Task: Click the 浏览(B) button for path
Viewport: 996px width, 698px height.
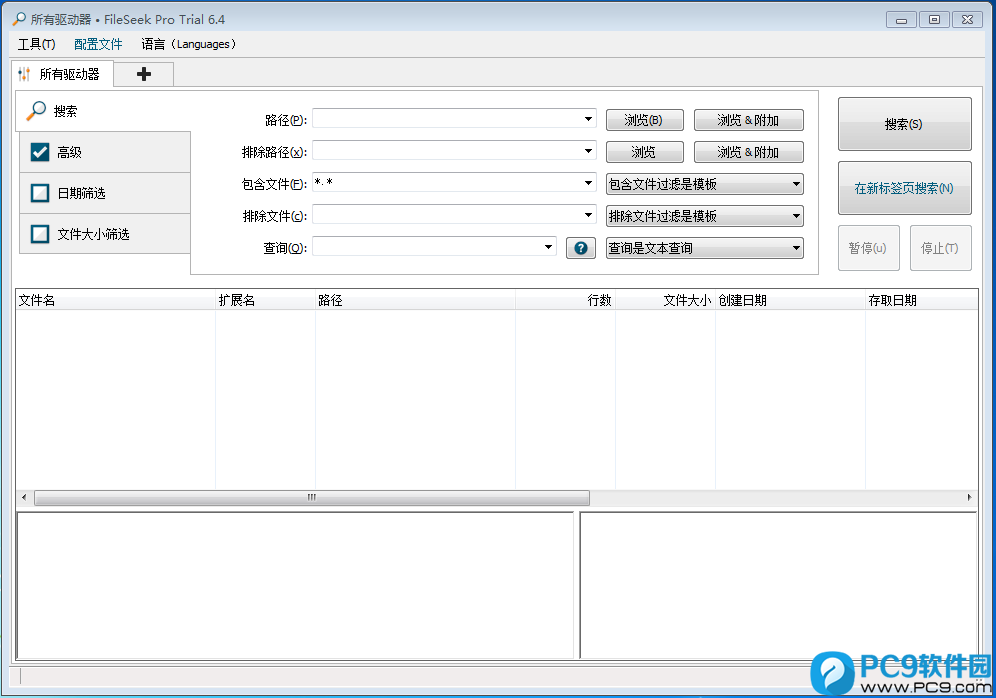Action: [644, 120]
